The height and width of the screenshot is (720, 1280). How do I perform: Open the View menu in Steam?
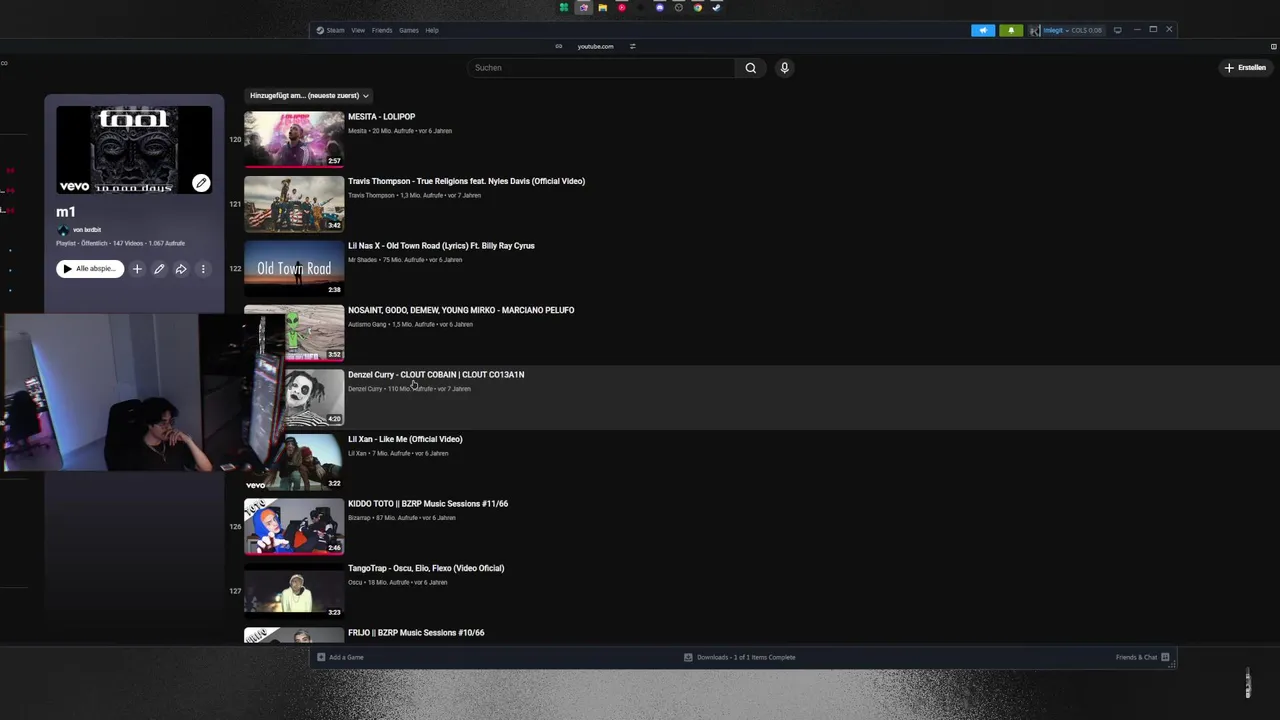[358, 30]
